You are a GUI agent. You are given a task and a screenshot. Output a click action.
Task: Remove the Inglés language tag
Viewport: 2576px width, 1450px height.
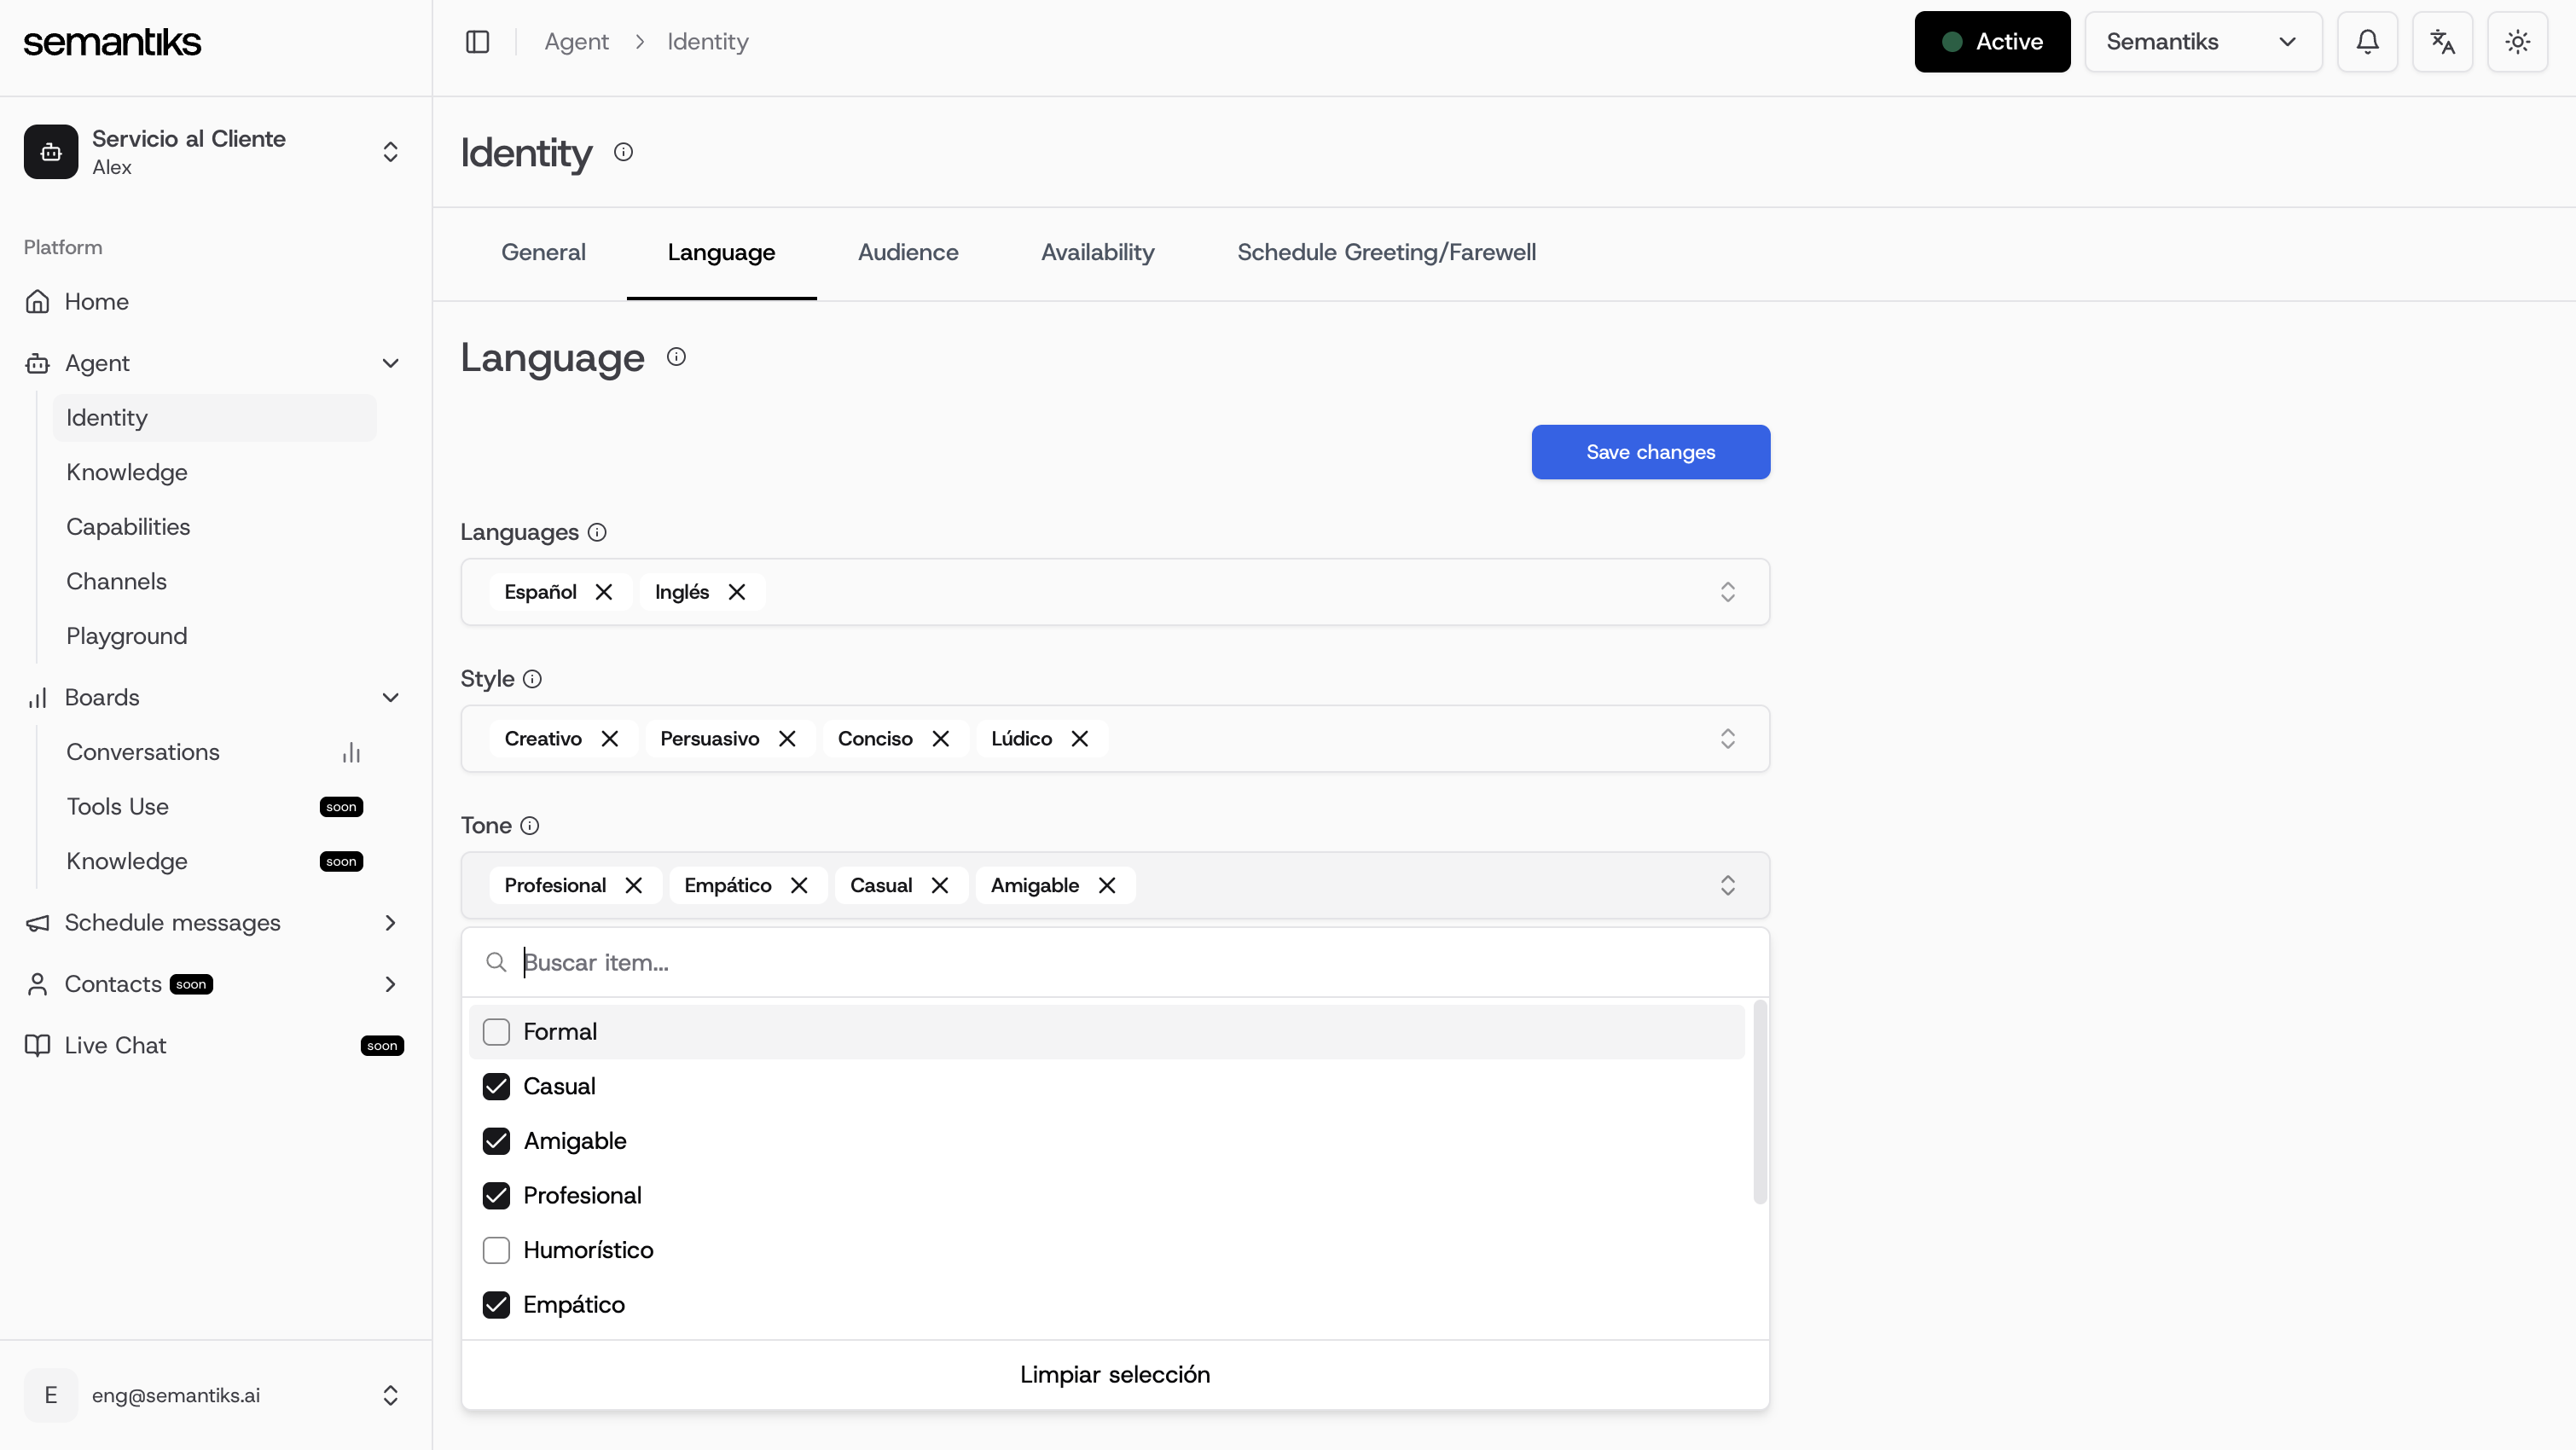(737, 592)
